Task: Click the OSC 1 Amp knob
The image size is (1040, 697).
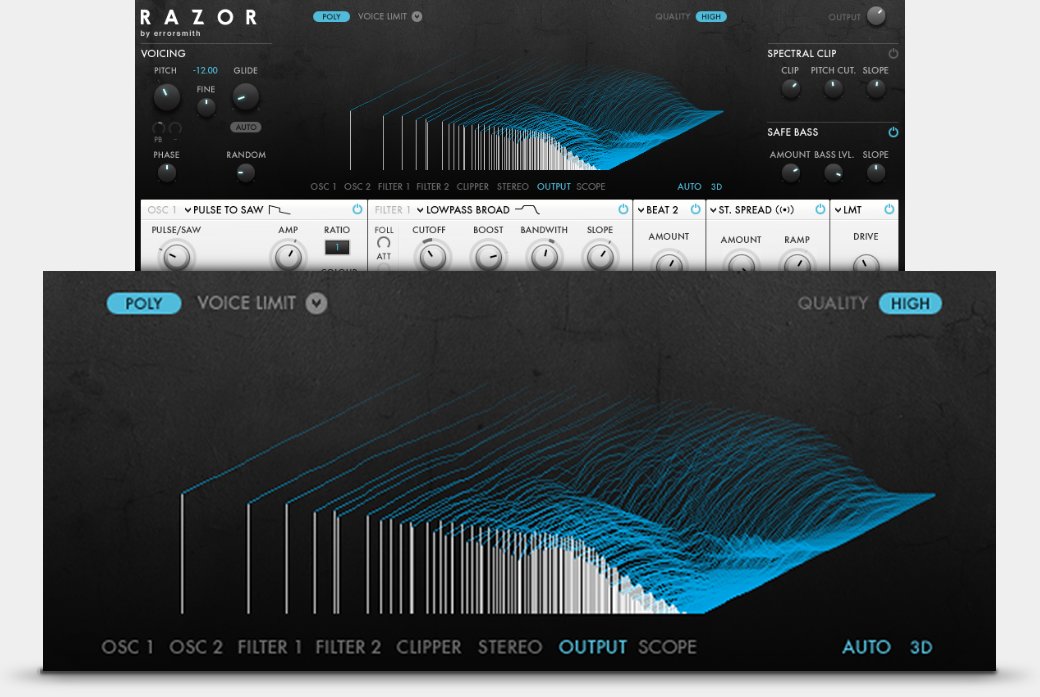Action: pos(288,257)
